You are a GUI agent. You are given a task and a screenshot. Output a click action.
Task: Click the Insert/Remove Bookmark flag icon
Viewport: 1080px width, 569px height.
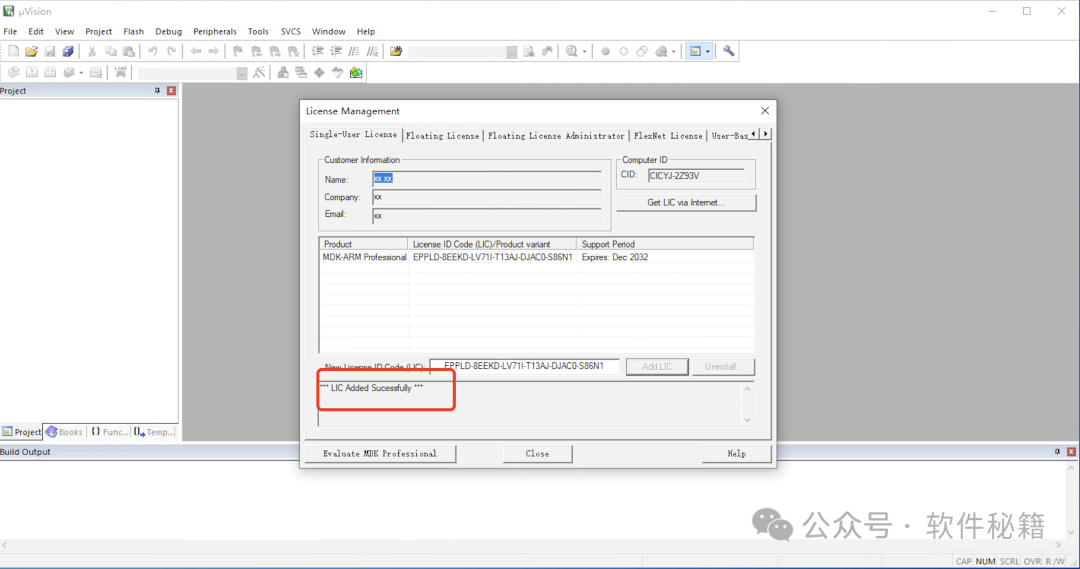[x=238, y=52]
